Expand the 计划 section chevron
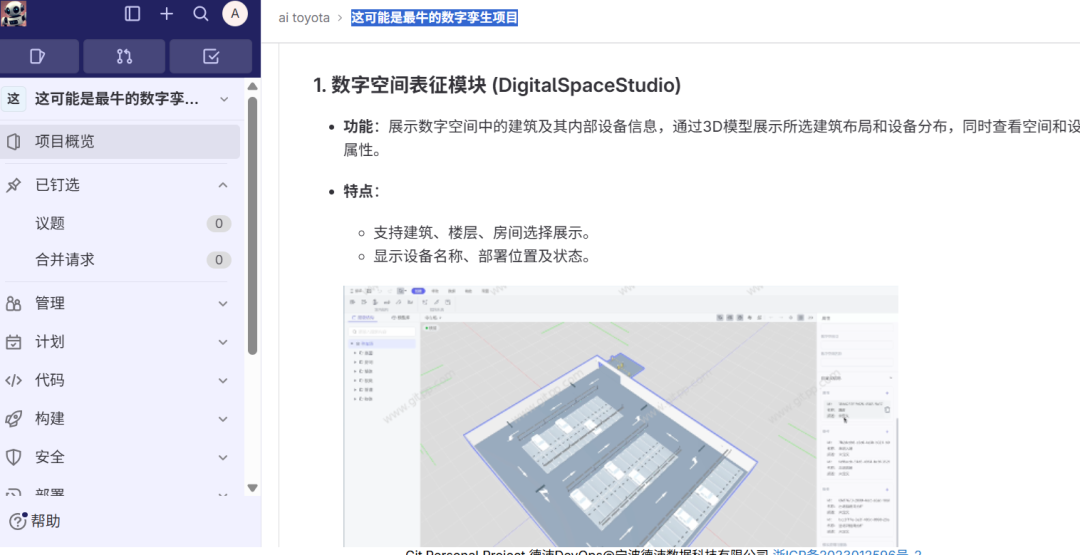1080x555 pixels. pyautogui.click(x=223, y=342)
